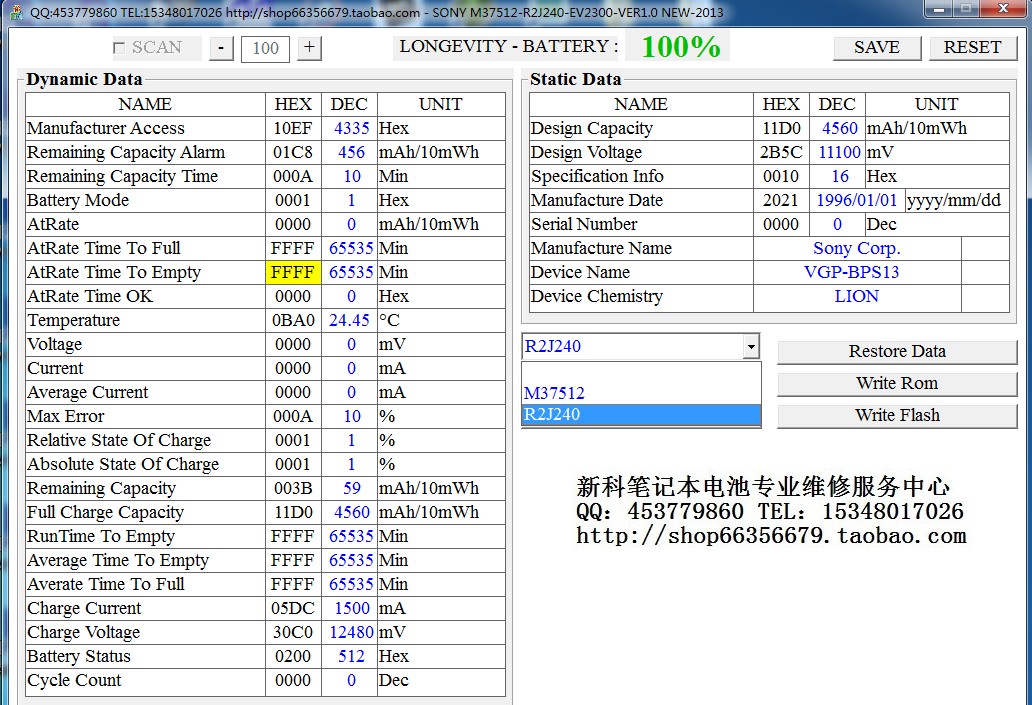This screenshot has width=1032, height=705.
Task: Click Remaining Capacity Alarm DEC value 456
Action: [x=349, y=153]
